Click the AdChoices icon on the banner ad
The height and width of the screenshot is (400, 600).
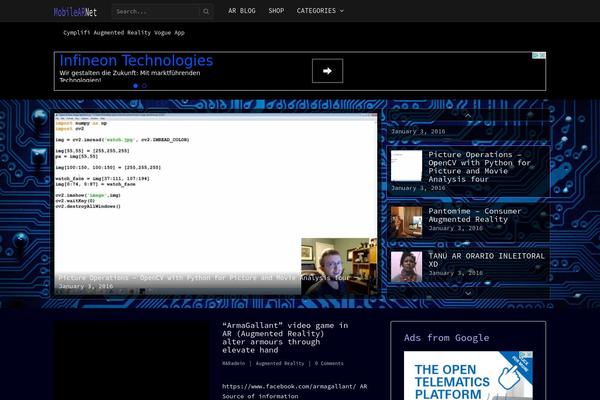(539, 56)
